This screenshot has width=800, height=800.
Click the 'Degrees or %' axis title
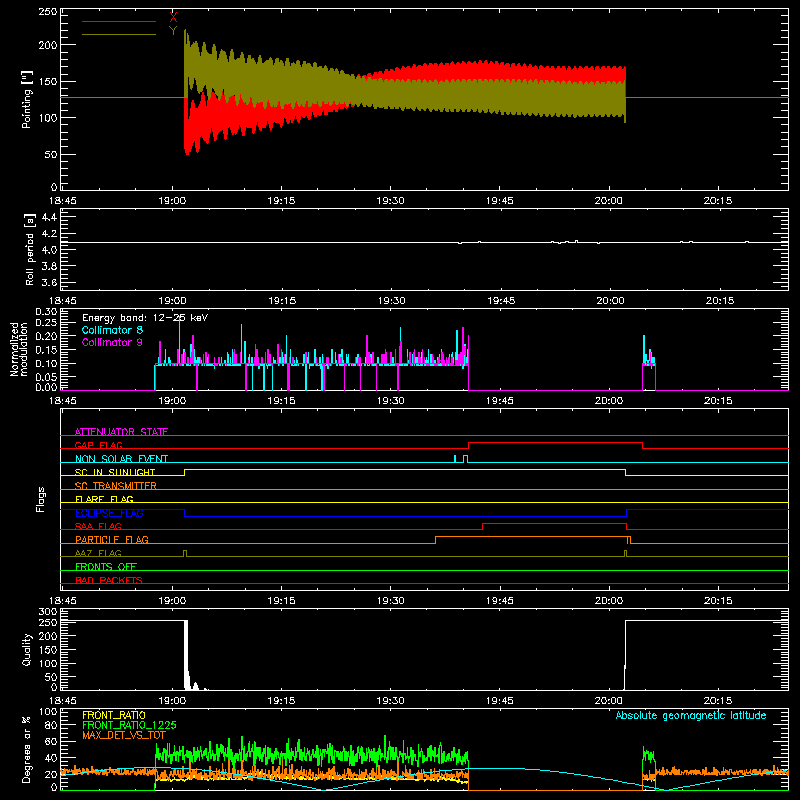pyautogui.click(x=27, y=749)
